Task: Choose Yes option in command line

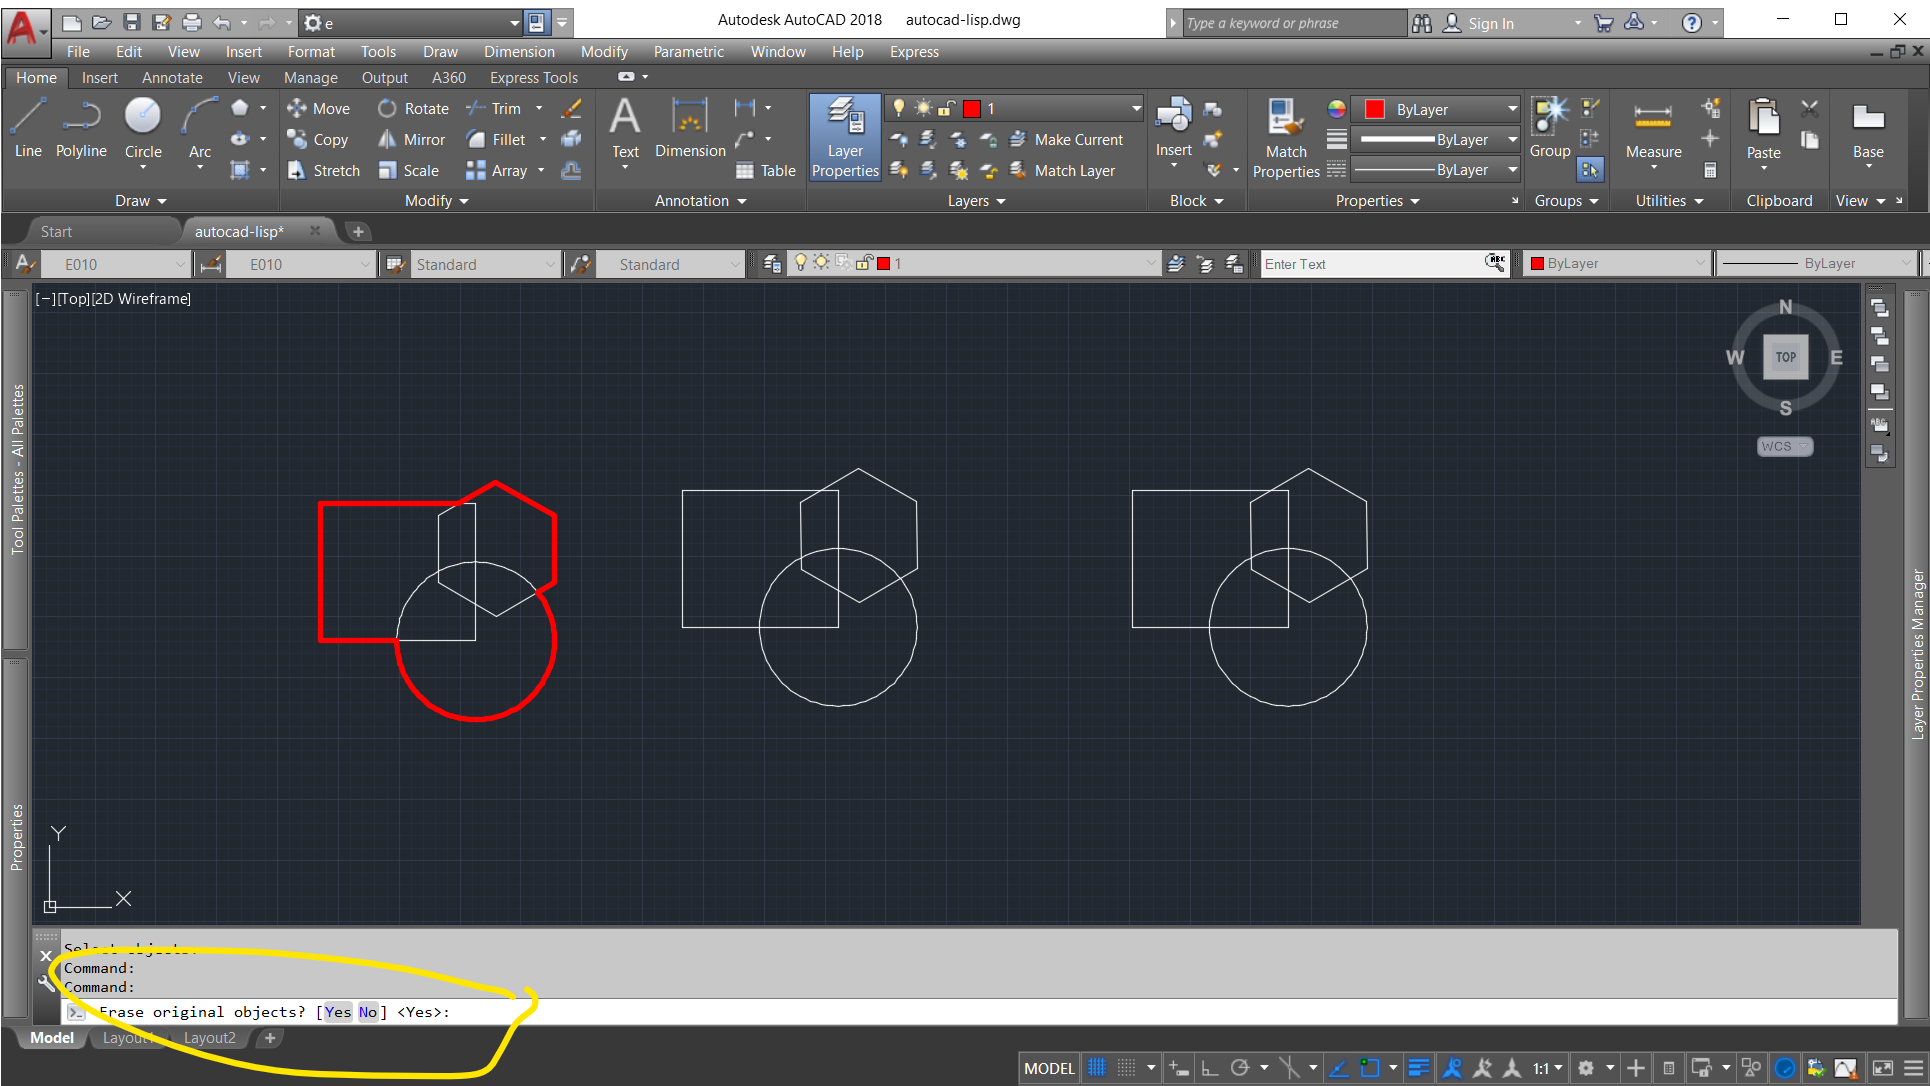Action: pyautogui.click(x=338, y=1012)
